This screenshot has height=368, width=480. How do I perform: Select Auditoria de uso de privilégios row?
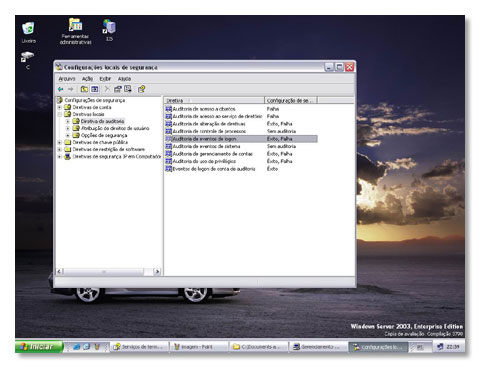(x=241, y=161)
